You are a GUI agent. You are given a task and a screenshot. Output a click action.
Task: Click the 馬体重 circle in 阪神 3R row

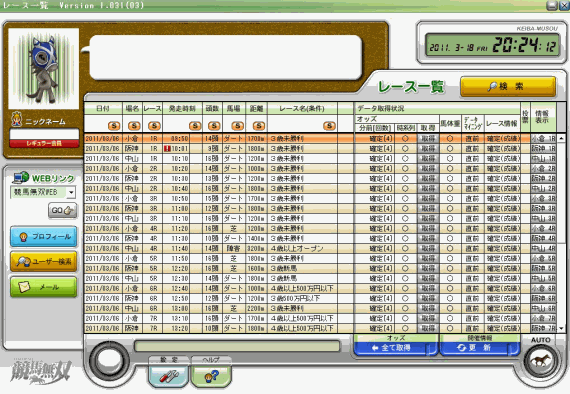[x=450, y=208]
